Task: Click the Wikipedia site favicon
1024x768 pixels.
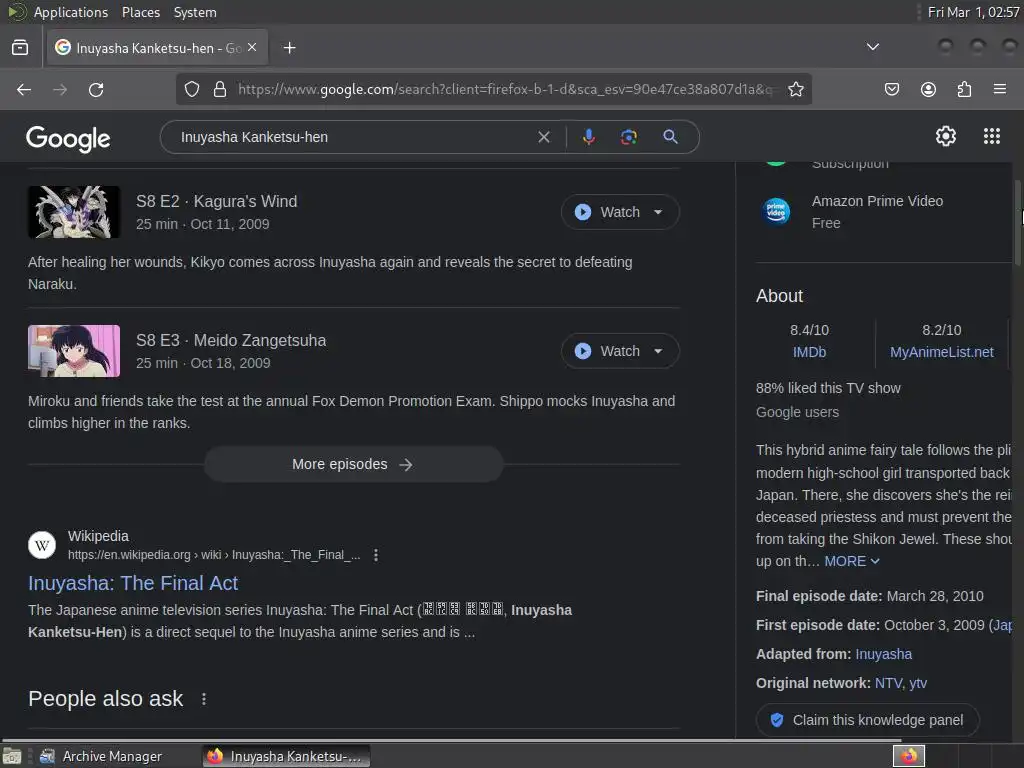Action: (42, 545)
